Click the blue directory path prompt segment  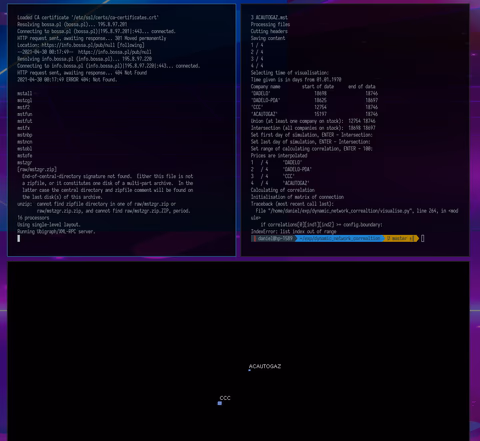click(x=340, y=238)
